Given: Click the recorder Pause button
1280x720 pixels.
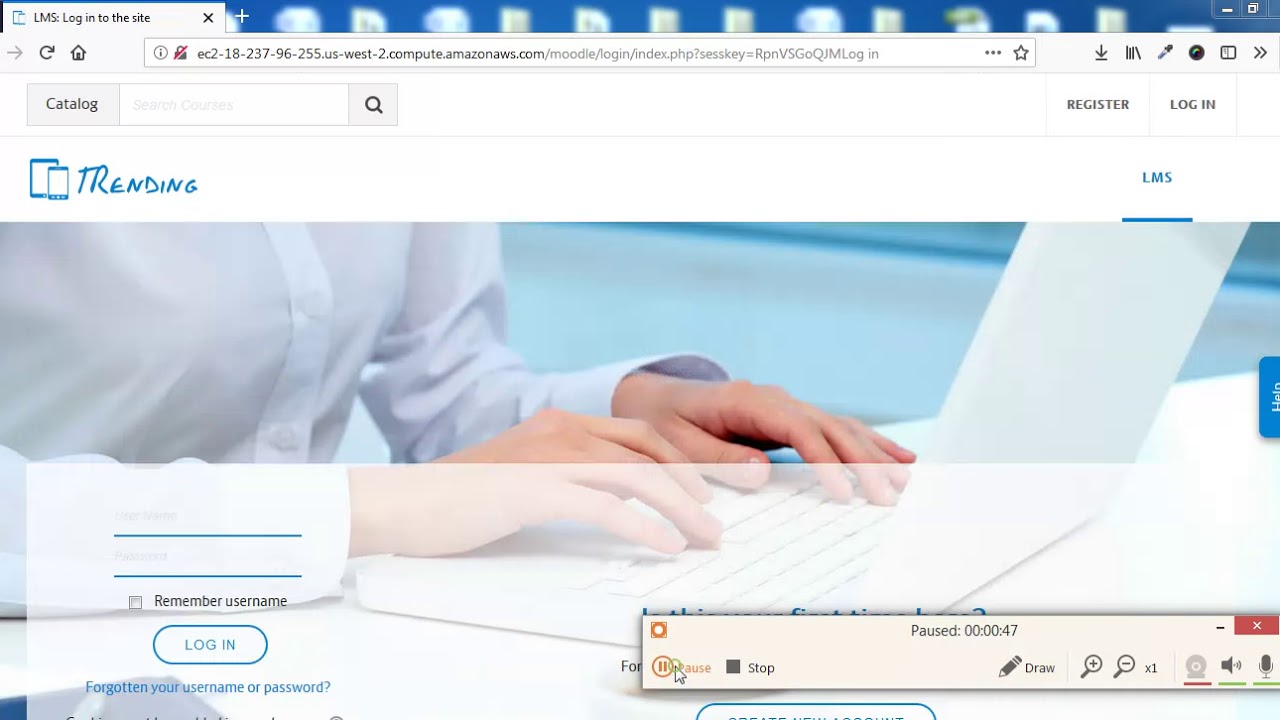Looking at the screenshot, I should pos(682,667).
